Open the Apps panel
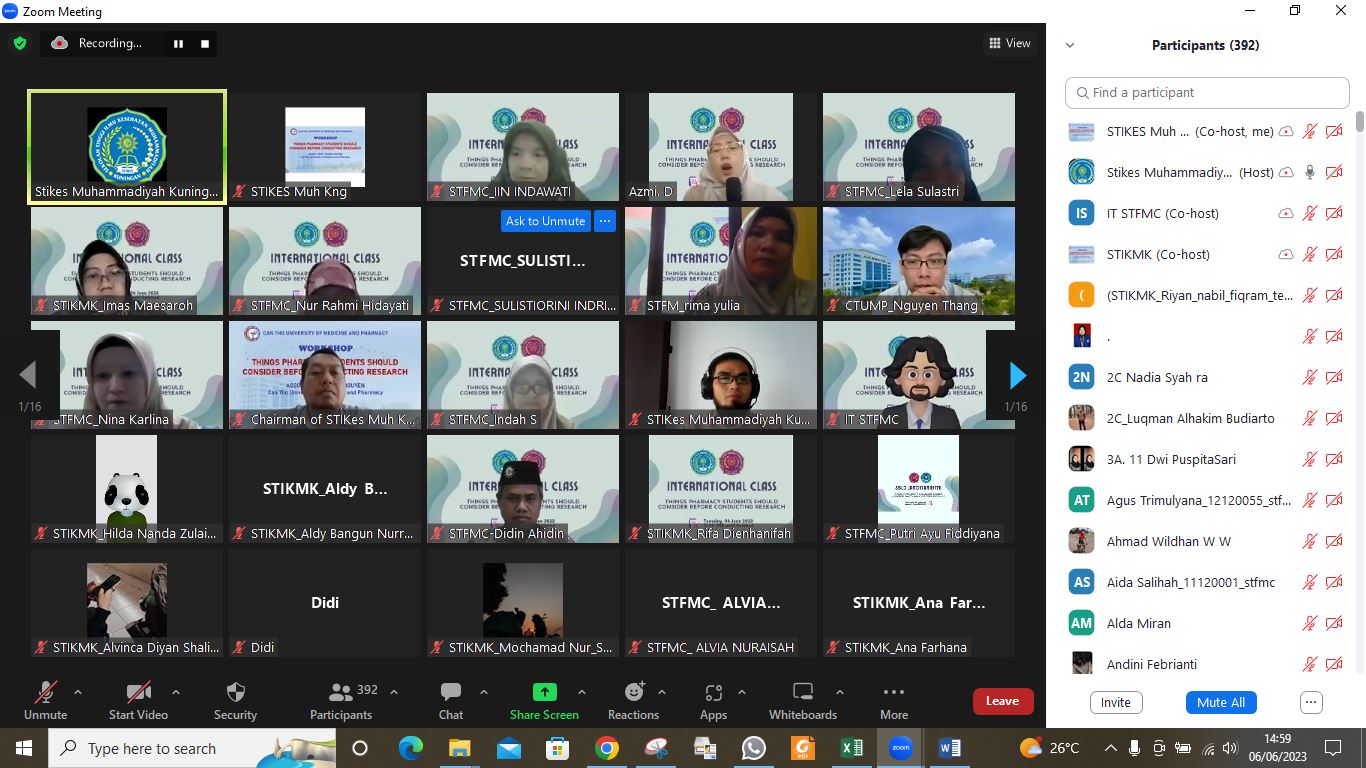Viewport: 1366px width, 768px height. [x=713, y=701]
